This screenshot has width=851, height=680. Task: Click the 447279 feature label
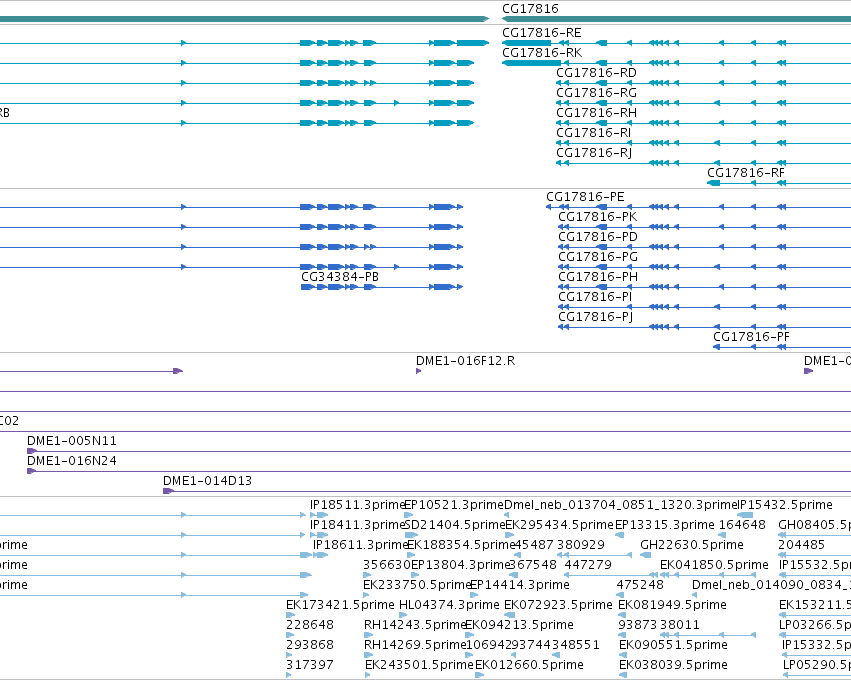pos(588,565)
